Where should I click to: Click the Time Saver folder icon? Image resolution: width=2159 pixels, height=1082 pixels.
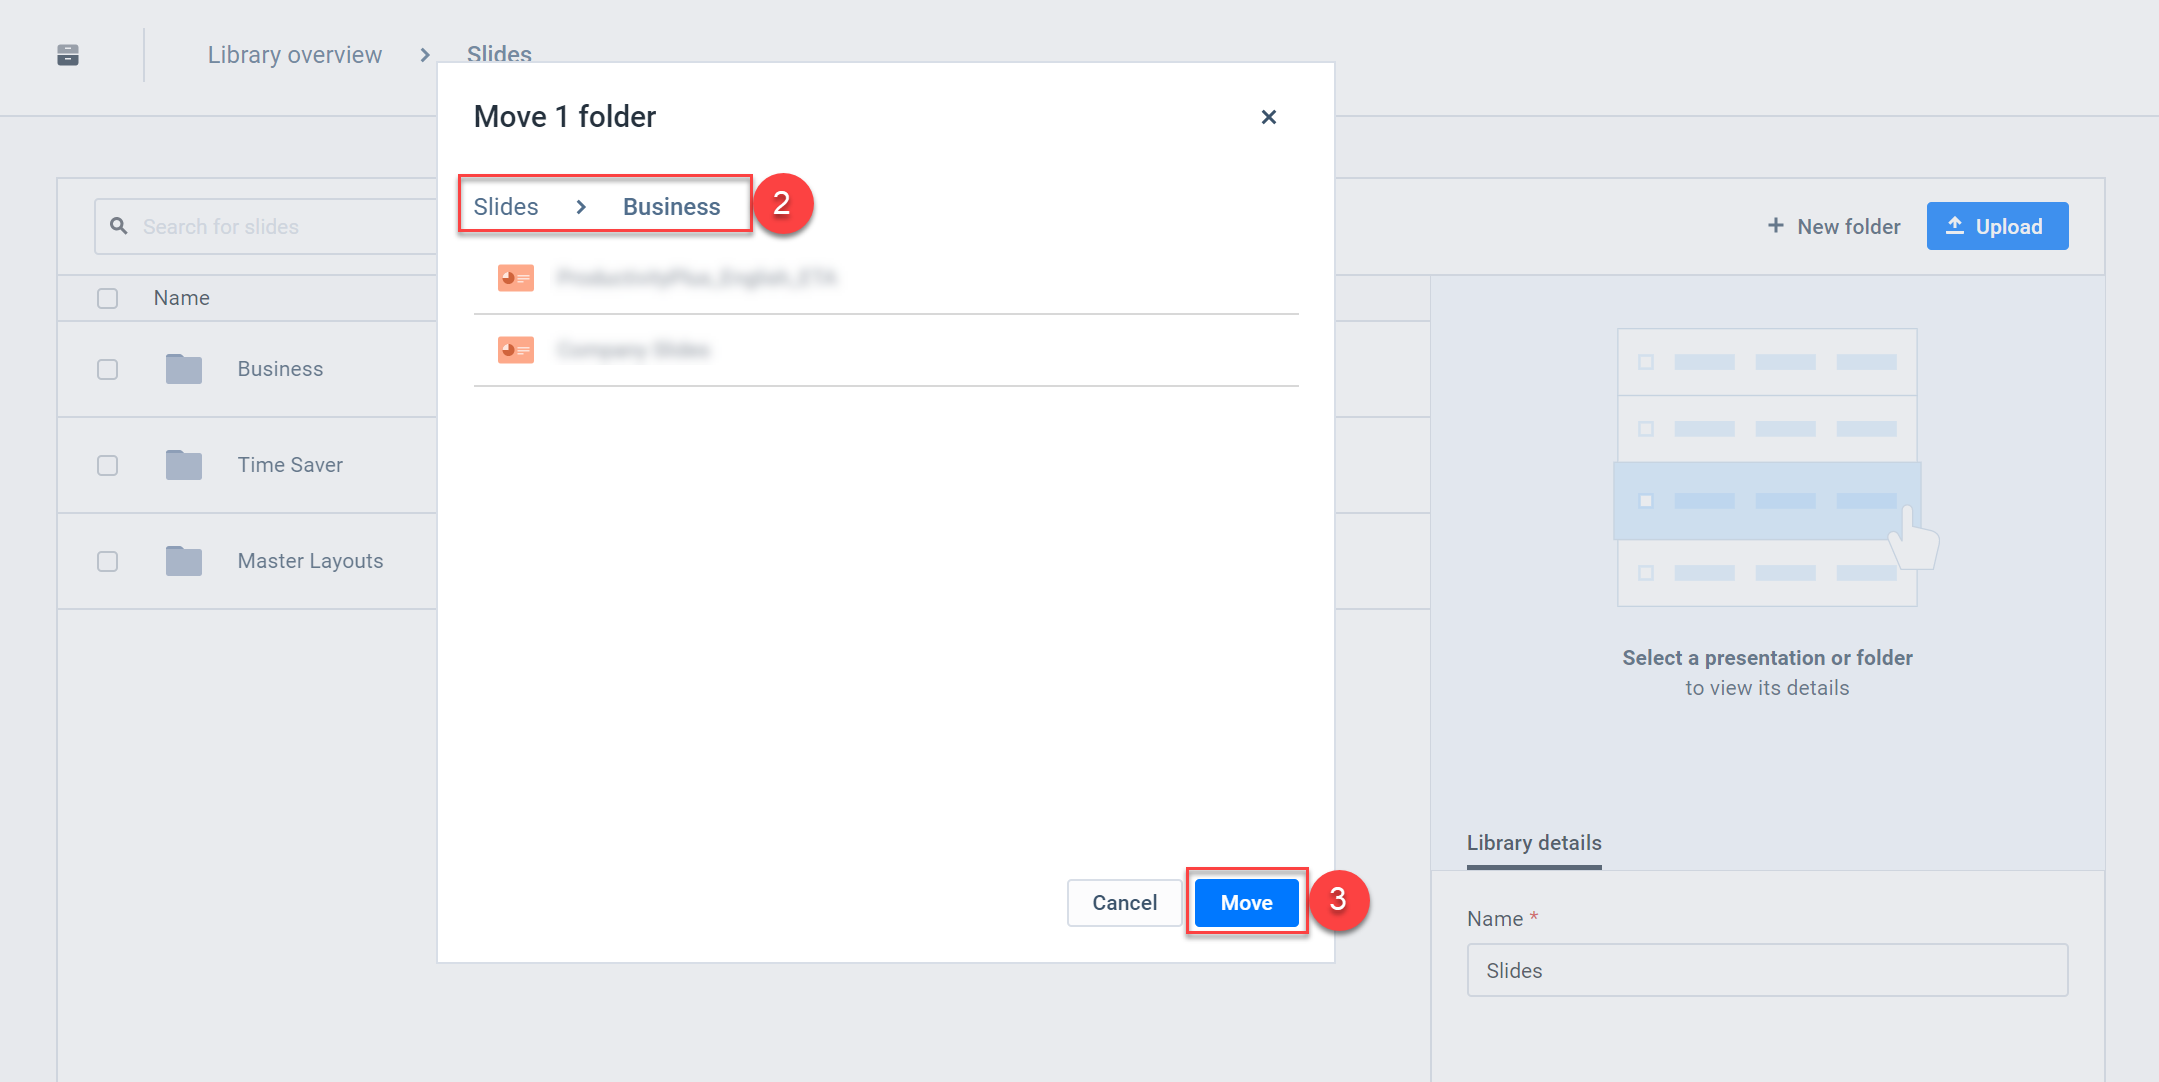pyautogui.click(x=184, y=465)
